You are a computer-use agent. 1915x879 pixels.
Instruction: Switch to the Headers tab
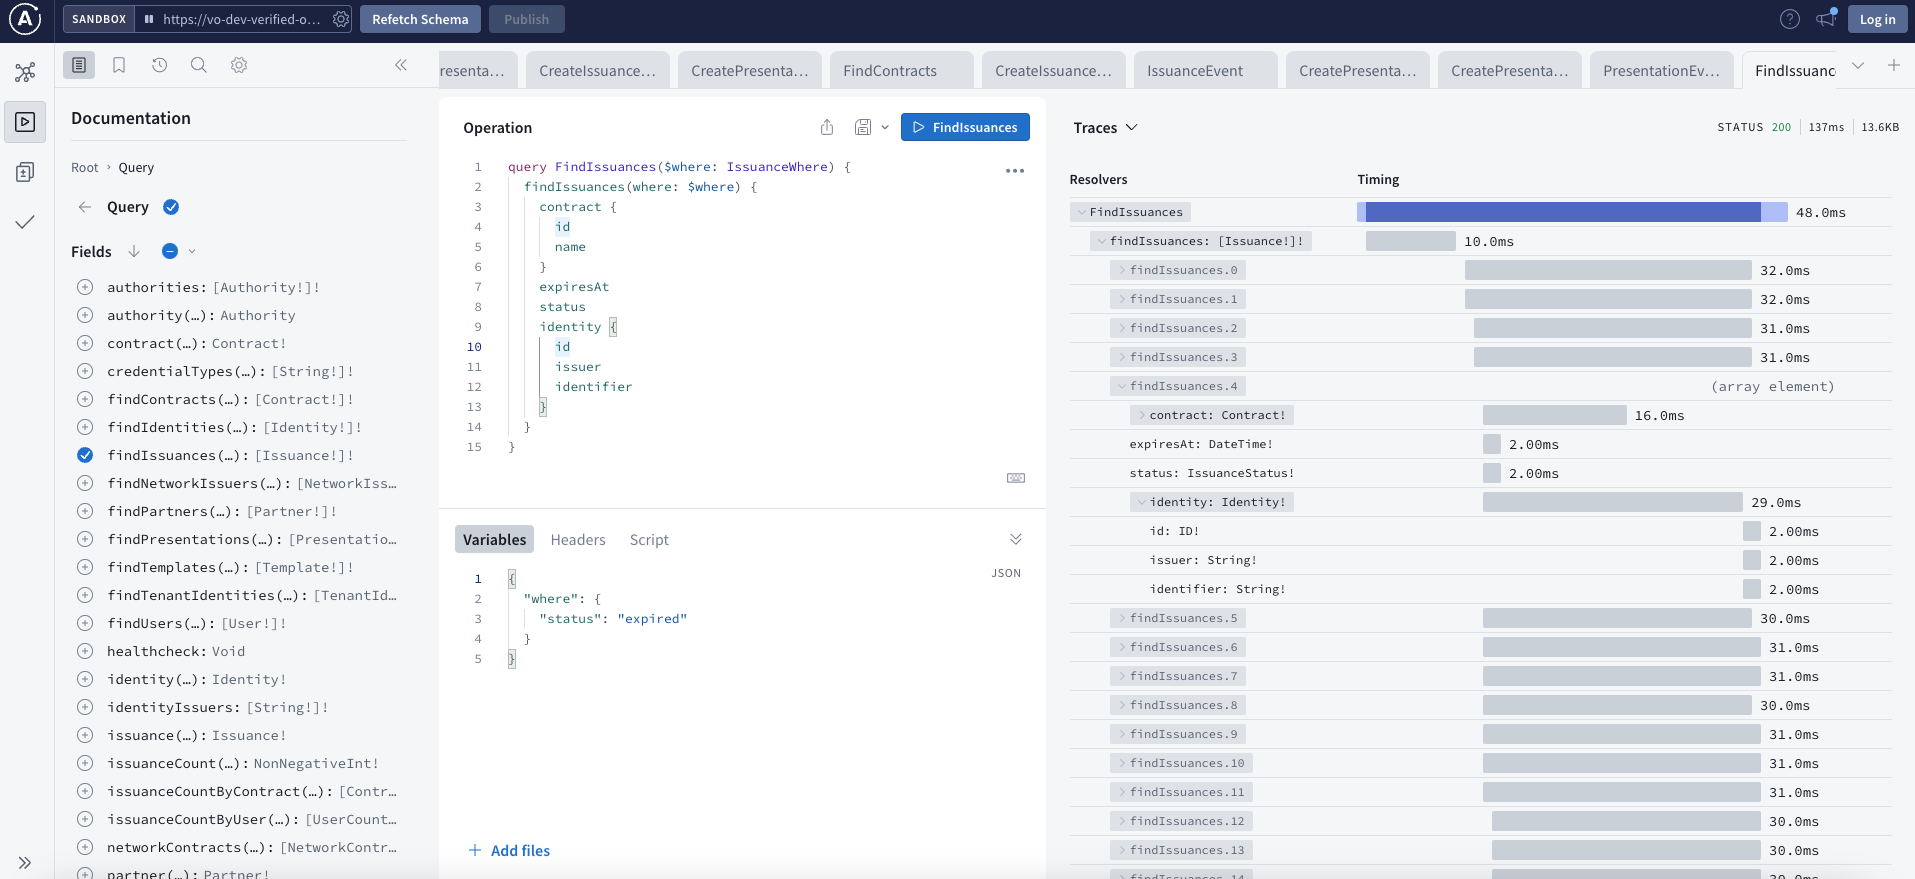578,540
